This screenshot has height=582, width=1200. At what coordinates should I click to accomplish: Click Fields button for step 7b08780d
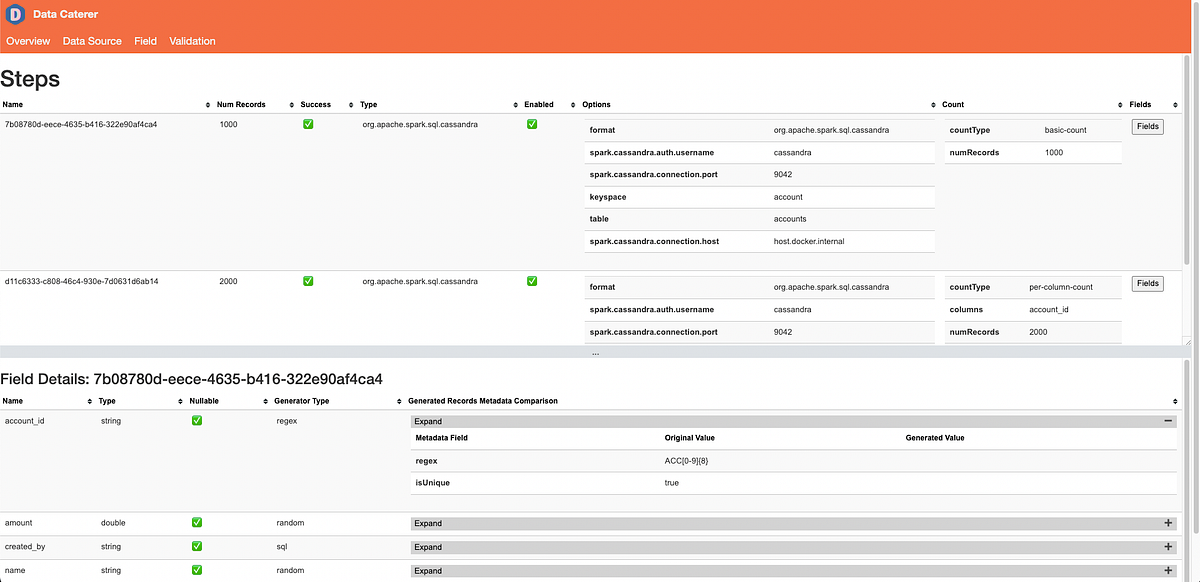(x=1147, y=126)
